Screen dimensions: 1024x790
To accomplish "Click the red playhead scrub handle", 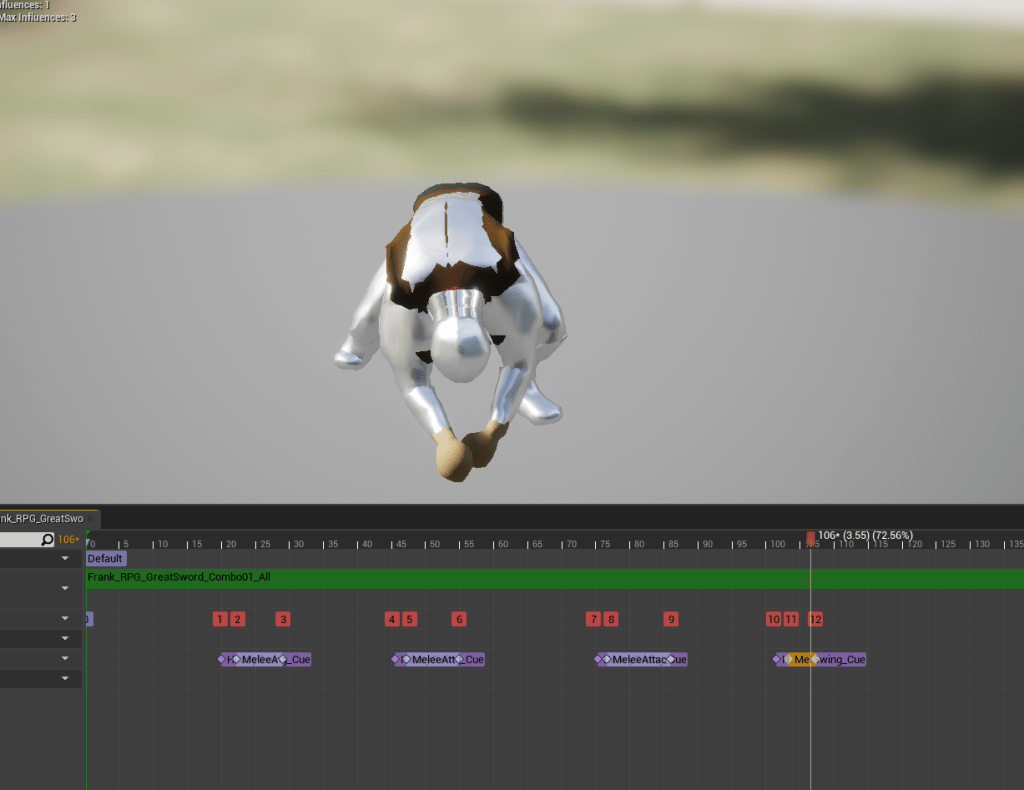I will pyautogui.click(x=810, y=539).
